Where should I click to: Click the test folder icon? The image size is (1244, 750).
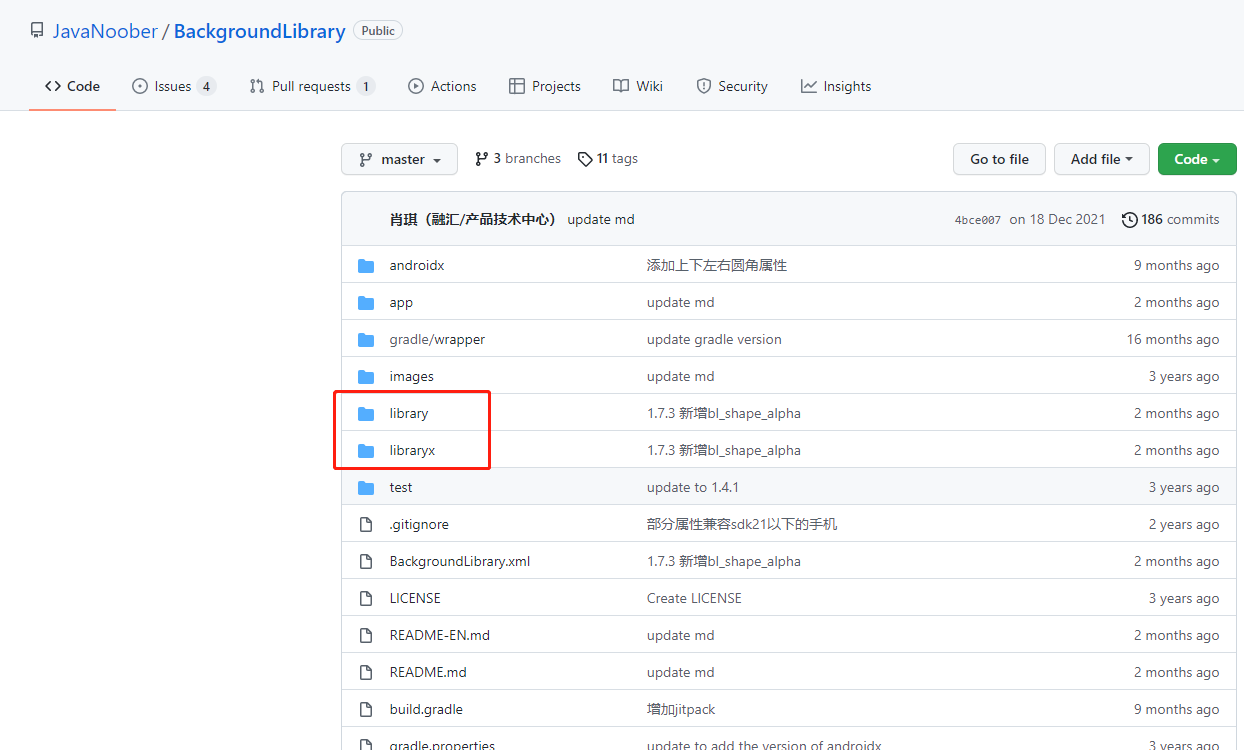[366, 488]
